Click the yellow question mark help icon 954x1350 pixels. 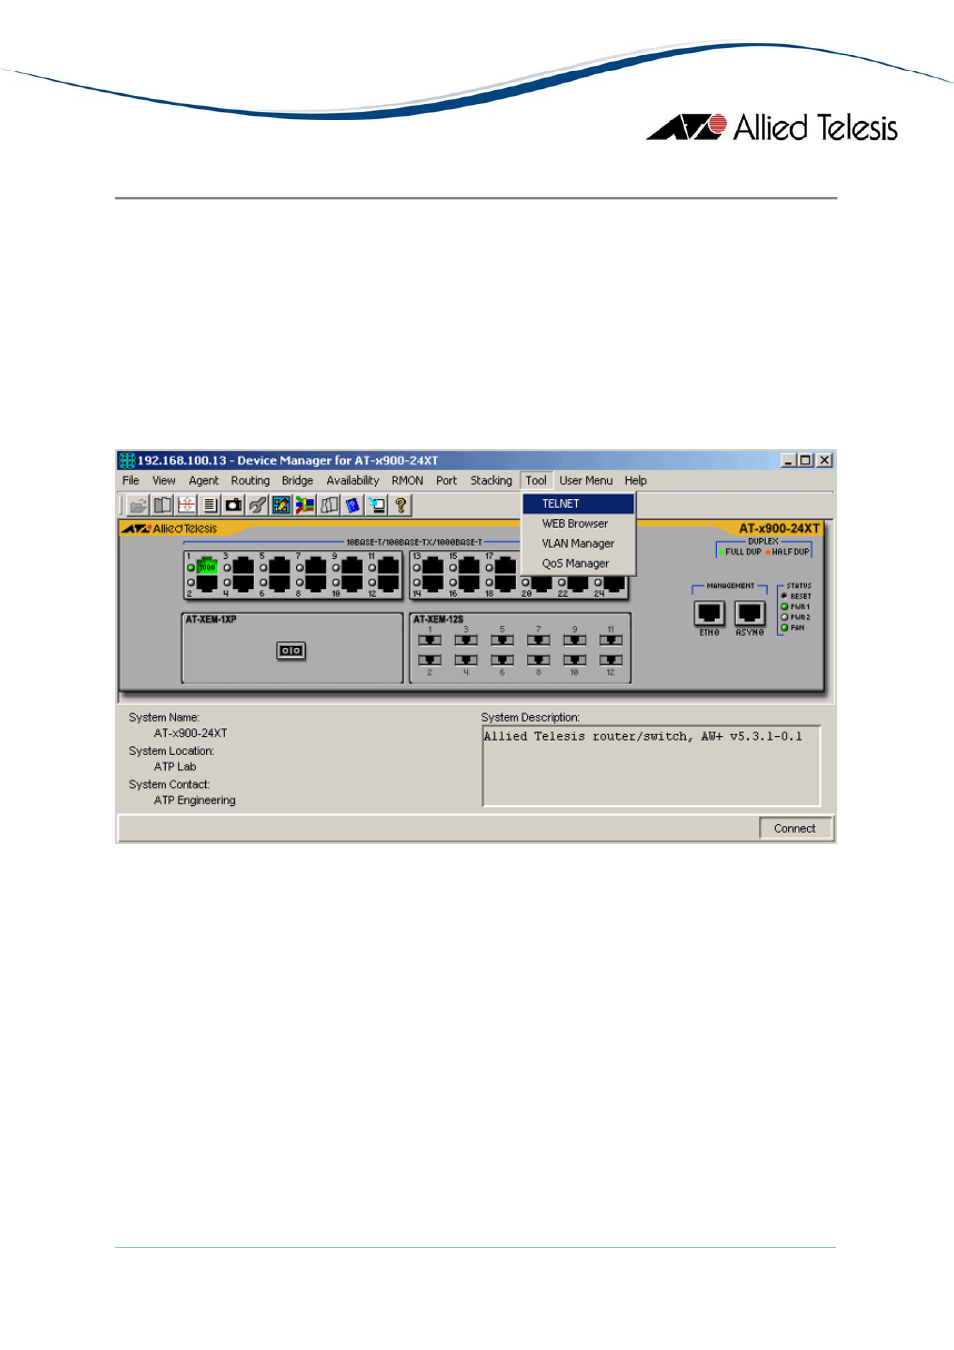[x=401, y=506]
